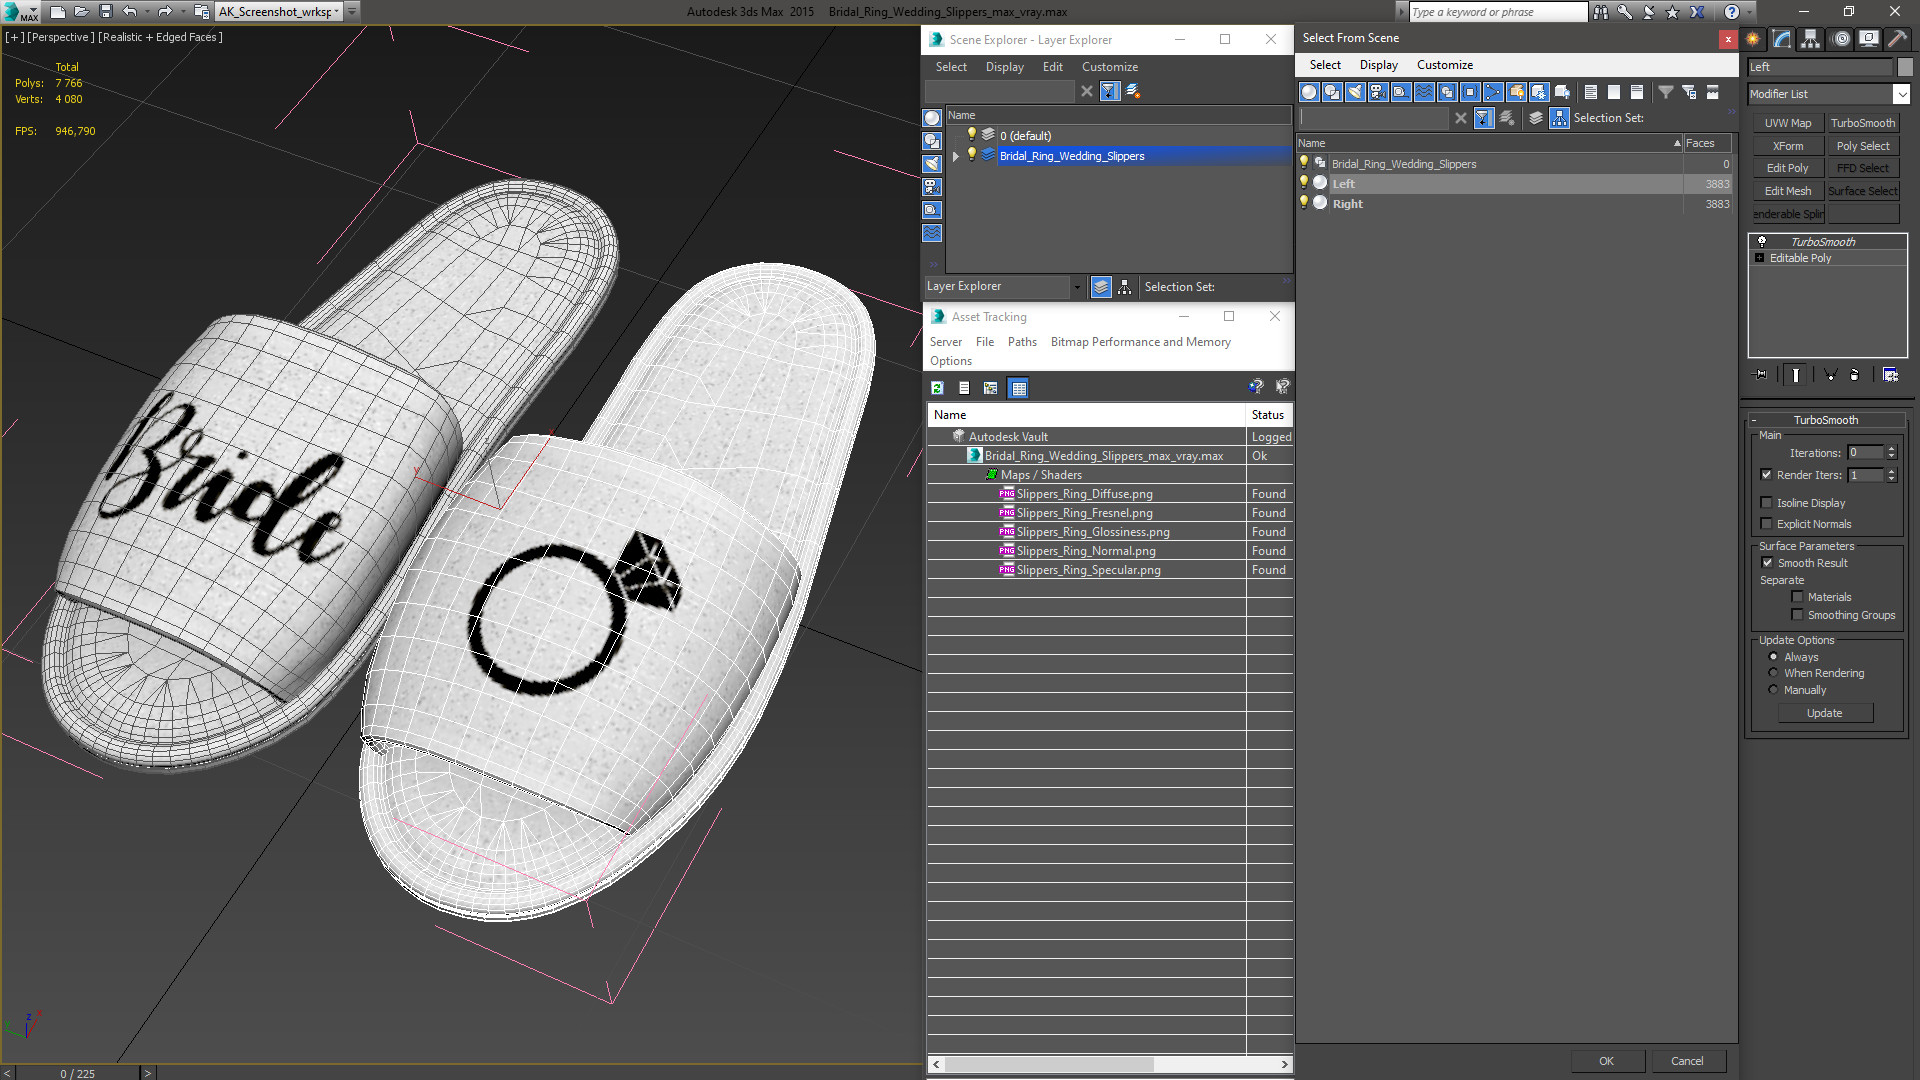1920x1080 pixels.
Task: Click Sort by Hierarchy icon in Select From Scene
Action: [1560, 118]
